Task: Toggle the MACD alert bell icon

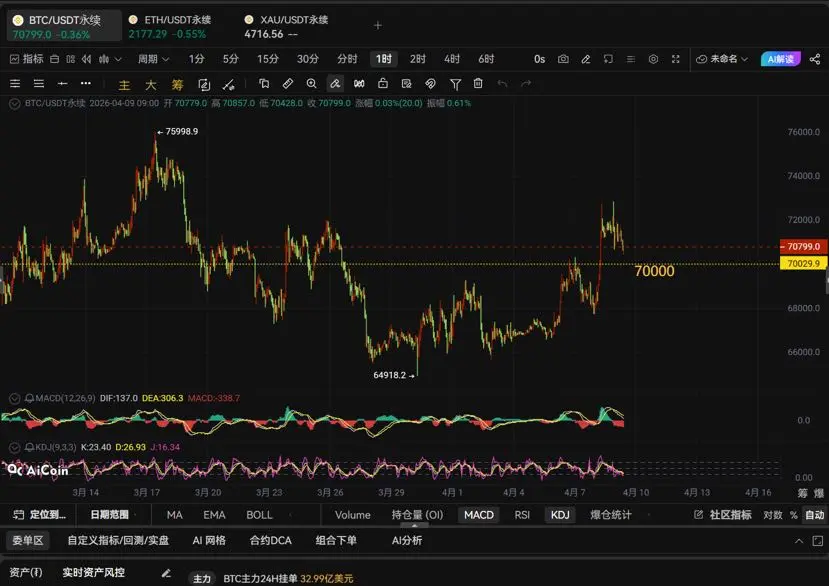Action: click(x=29, y=398)
